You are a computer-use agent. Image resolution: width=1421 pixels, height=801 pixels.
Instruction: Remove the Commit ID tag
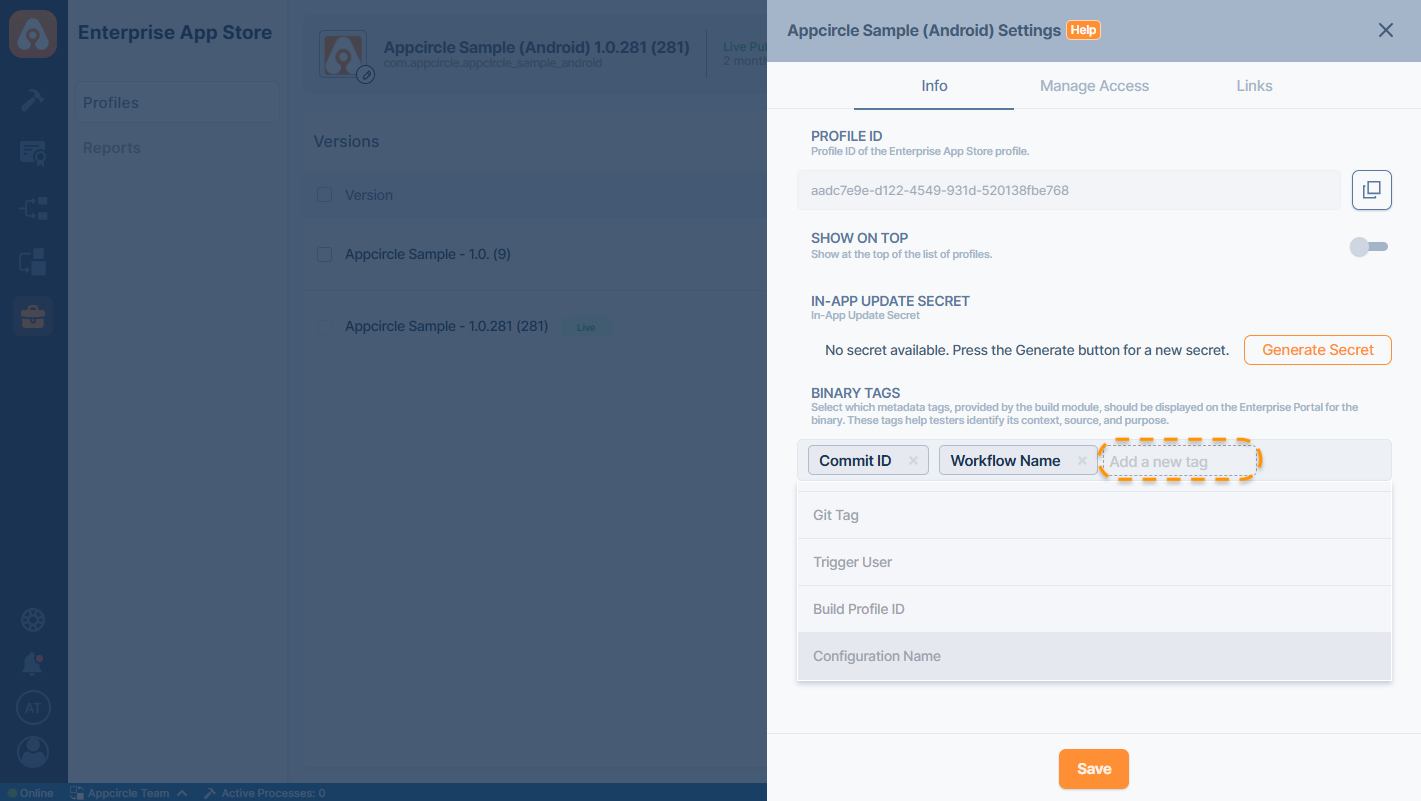(x=913, y=461)
